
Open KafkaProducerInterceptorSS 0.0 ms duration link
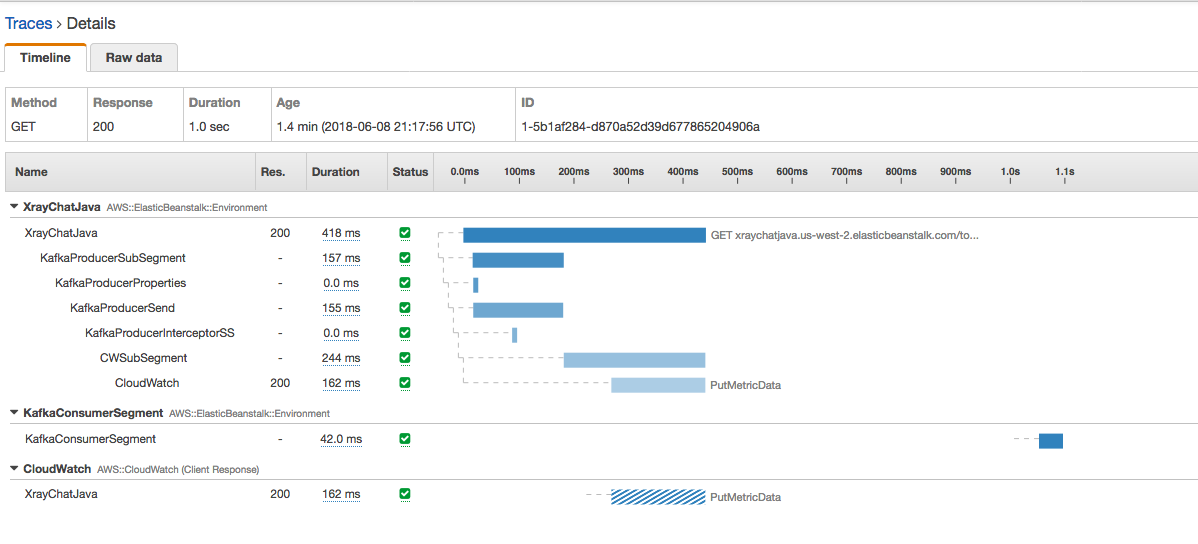point(341,333)
